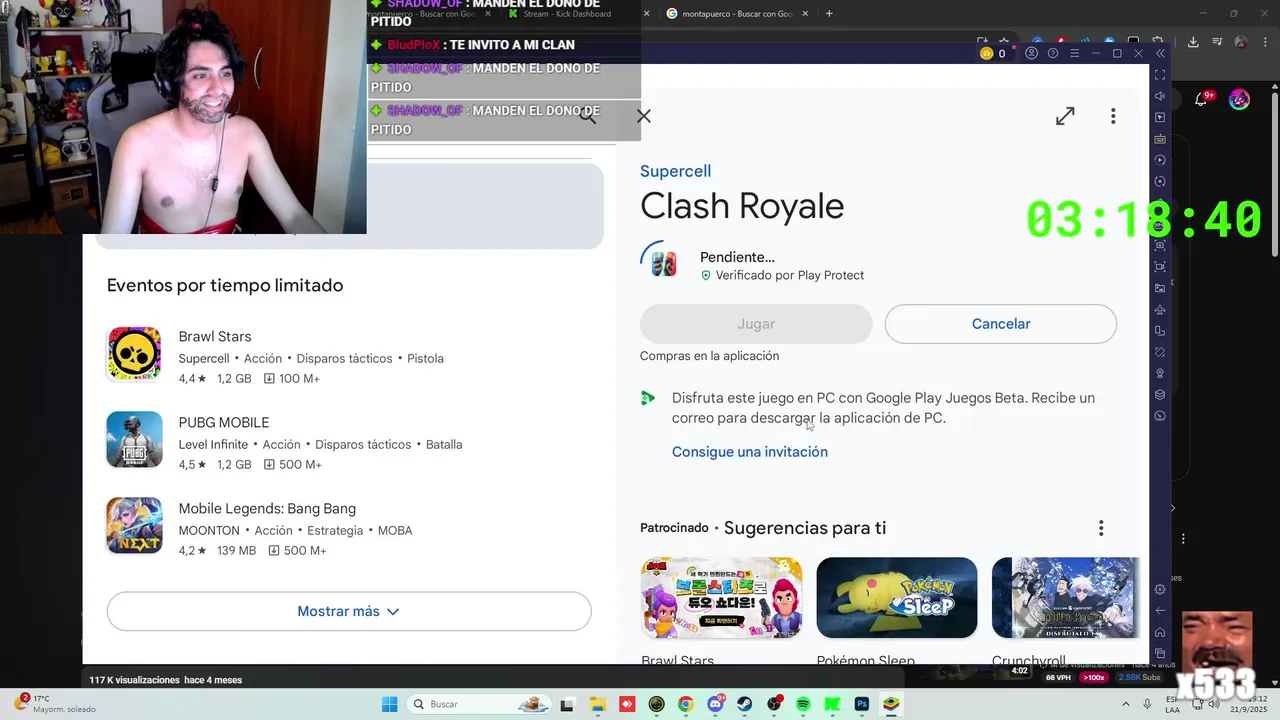Close the Play Store search with the X

pos(644,116)
